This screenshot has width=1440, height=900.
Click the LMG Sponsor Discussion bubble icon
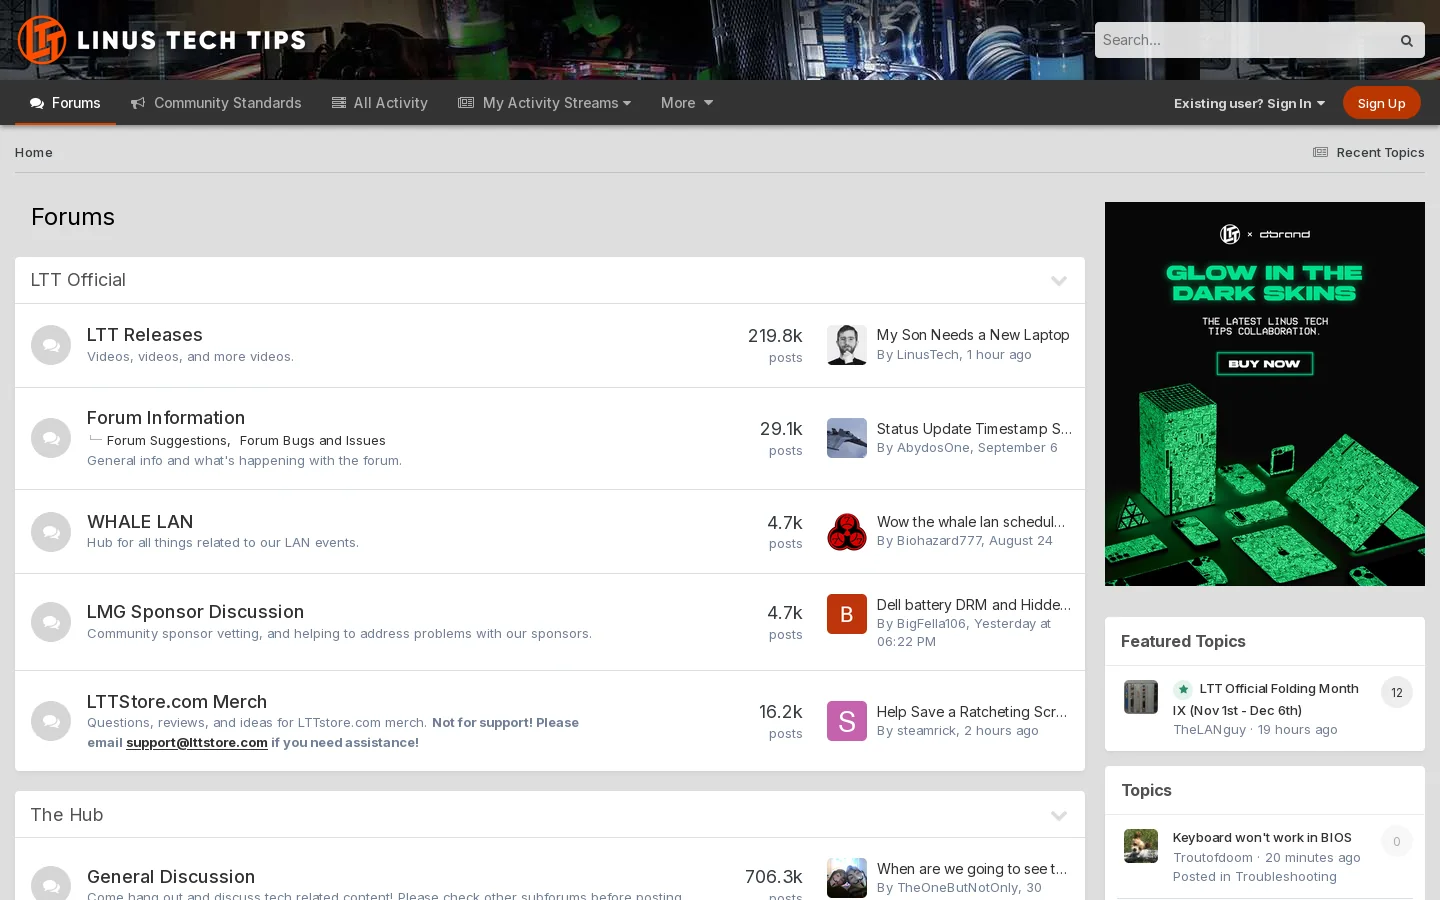[x=51, y=622]
